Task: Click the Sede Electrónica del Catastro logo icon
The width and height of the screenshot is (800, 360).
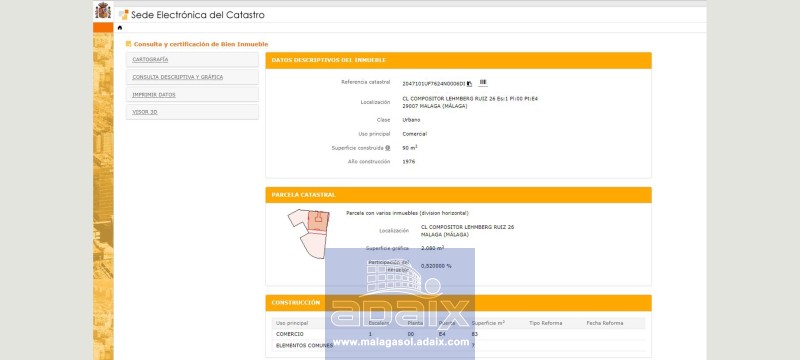Action: tap(123, 15)
